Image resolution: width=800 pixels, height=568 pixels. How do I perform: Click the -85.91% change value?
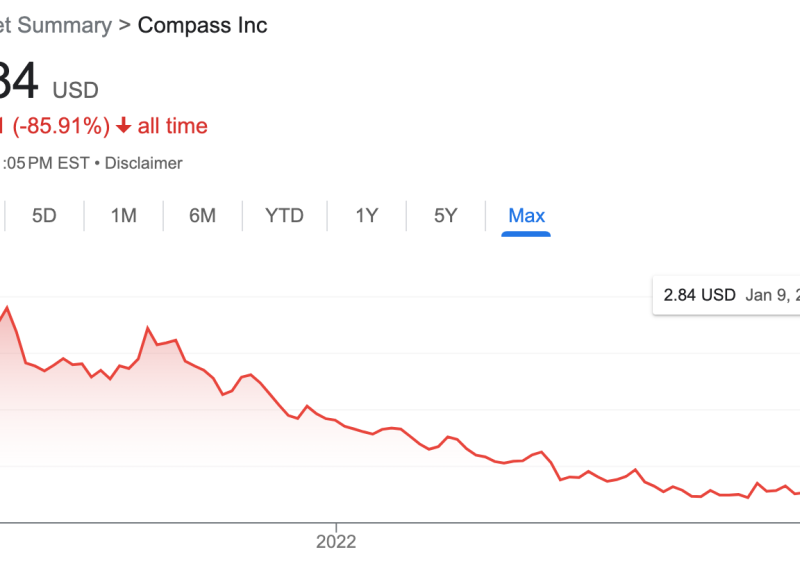coord(60,126)
